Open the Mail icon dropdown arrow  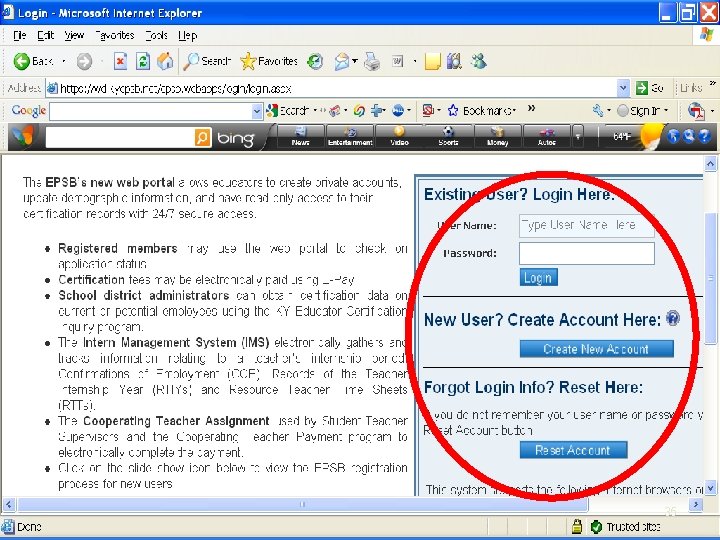click(355, 61)
